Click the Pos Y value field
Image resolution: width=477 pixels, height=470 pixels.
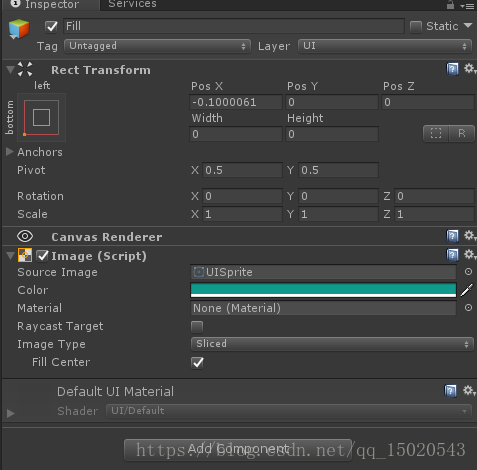[x=332, y=102]
